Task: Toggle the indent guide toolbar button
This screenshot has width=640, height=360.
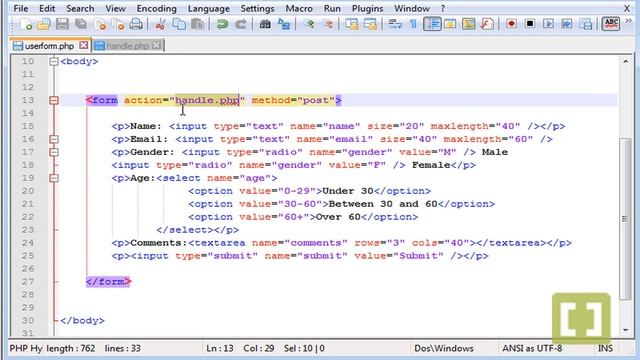Action: [432, 24]
